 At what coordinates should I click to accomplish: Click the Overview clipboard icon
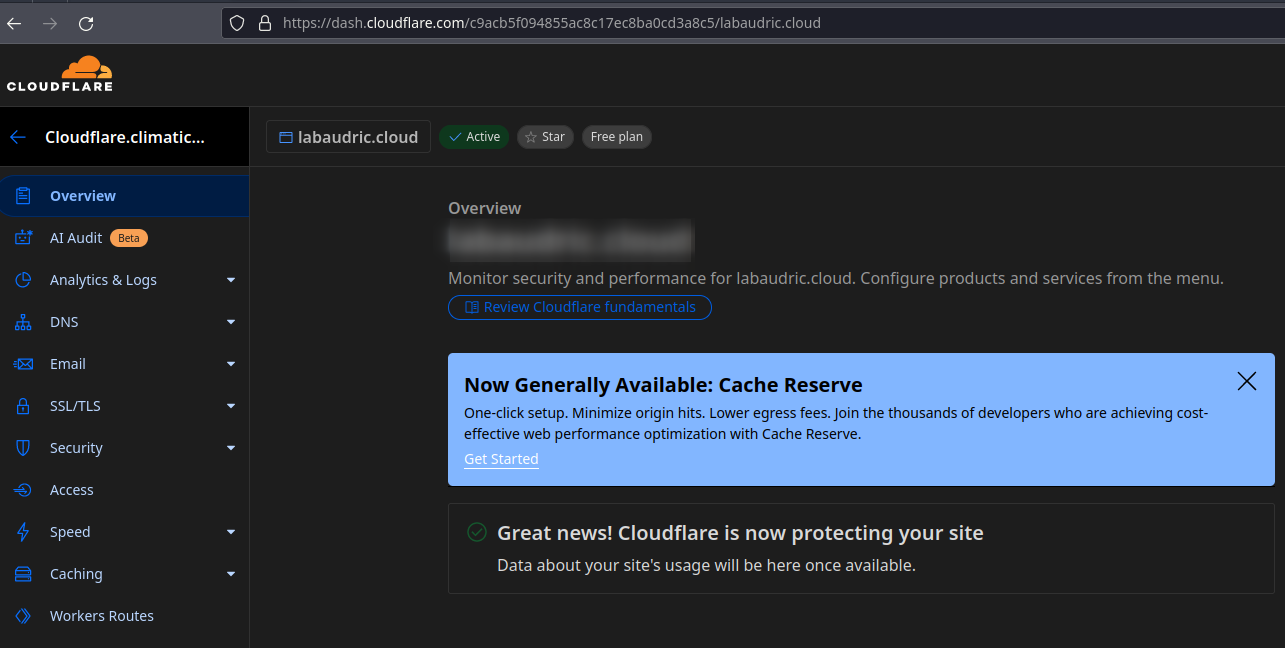(x=23, y=196)
